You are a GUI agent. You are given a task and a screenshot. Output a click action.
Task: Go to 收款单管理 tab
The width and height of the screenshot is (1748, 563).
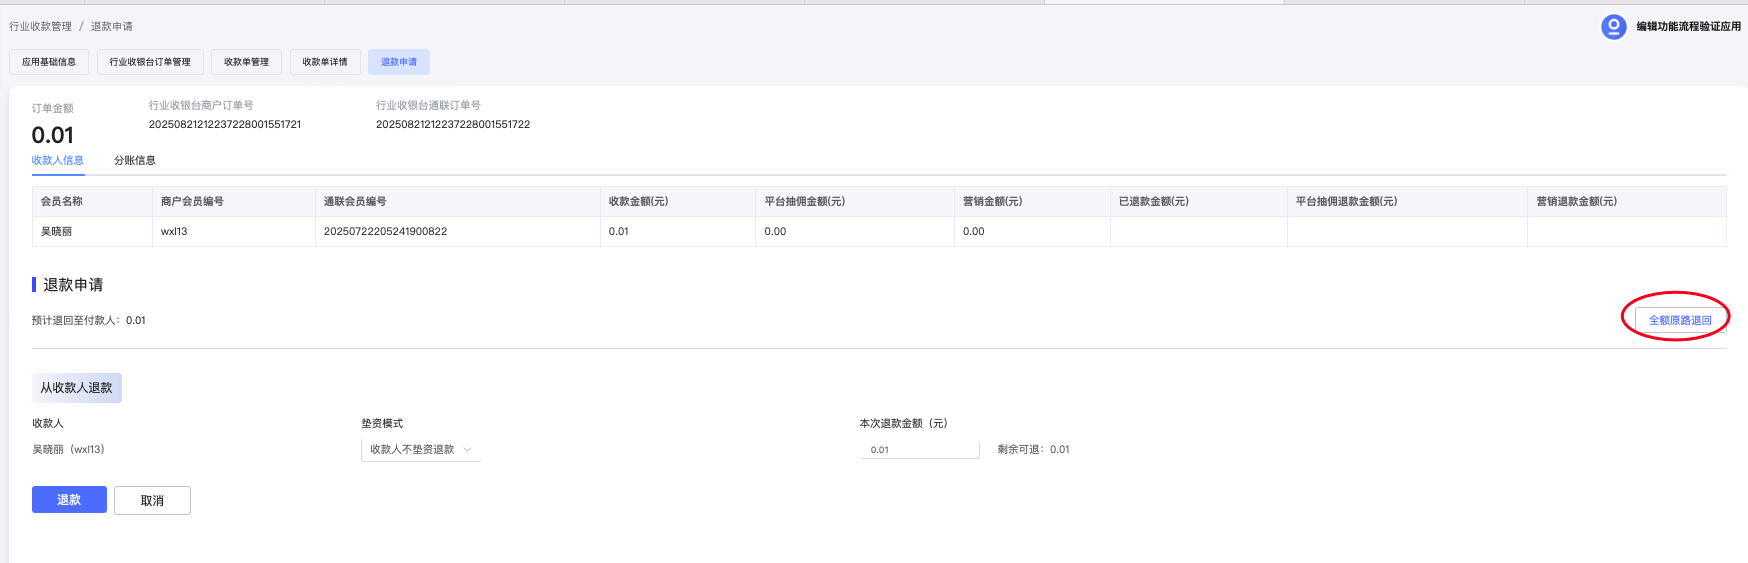pos(246,62)
